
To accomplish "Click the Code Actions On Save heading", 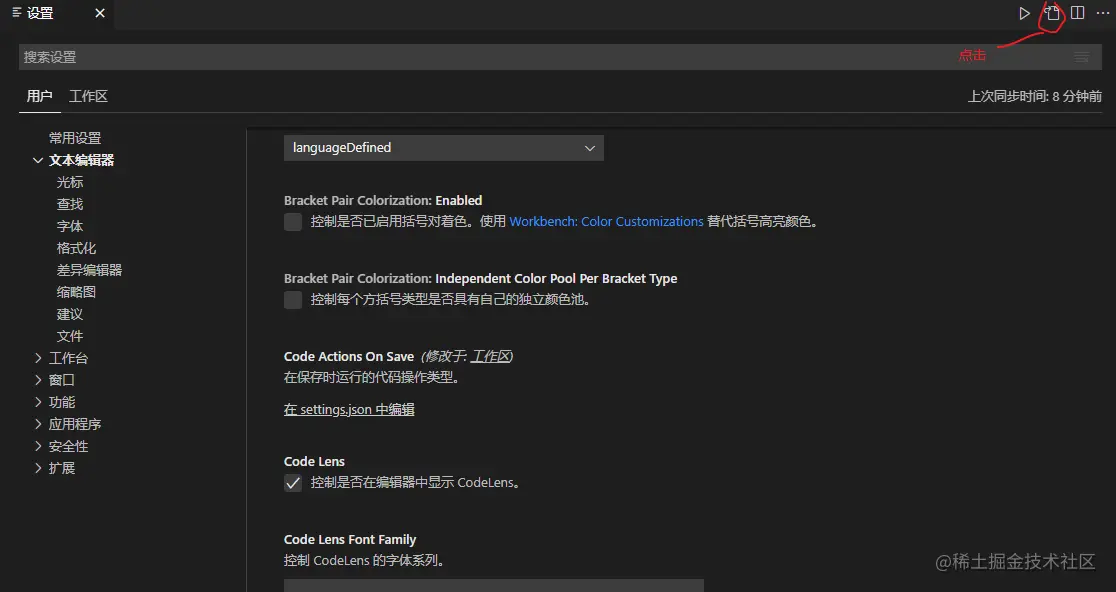I will (x=349, y=356).
